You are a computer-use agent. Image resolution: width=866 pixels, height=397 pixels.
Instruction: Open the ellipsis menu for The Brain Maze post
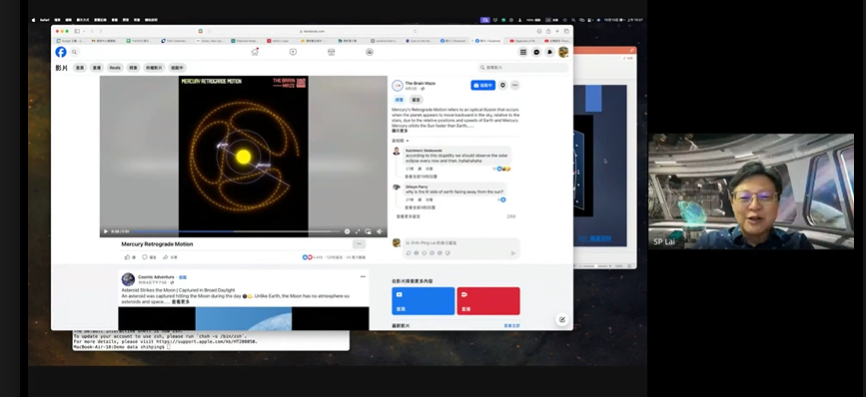tap(515, 85)
